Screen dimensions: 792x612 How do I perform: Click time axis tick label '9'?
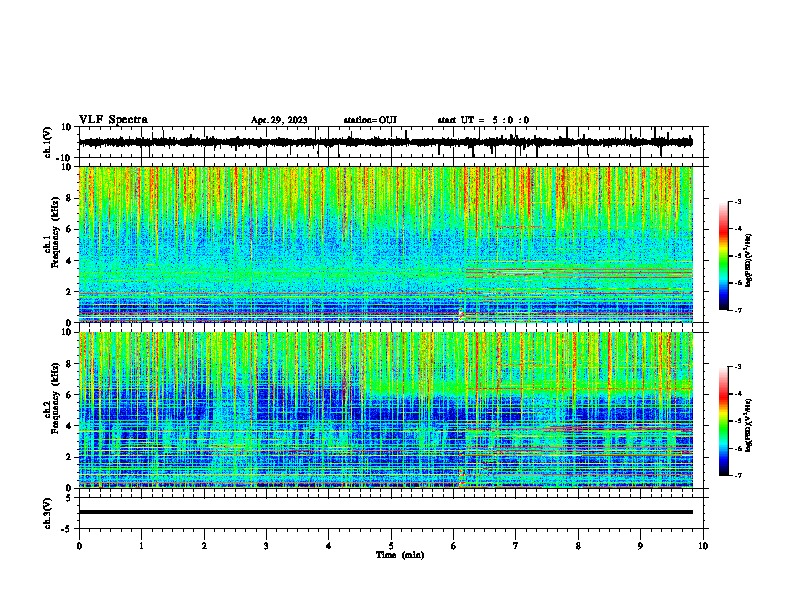click(x=640, y=546)
